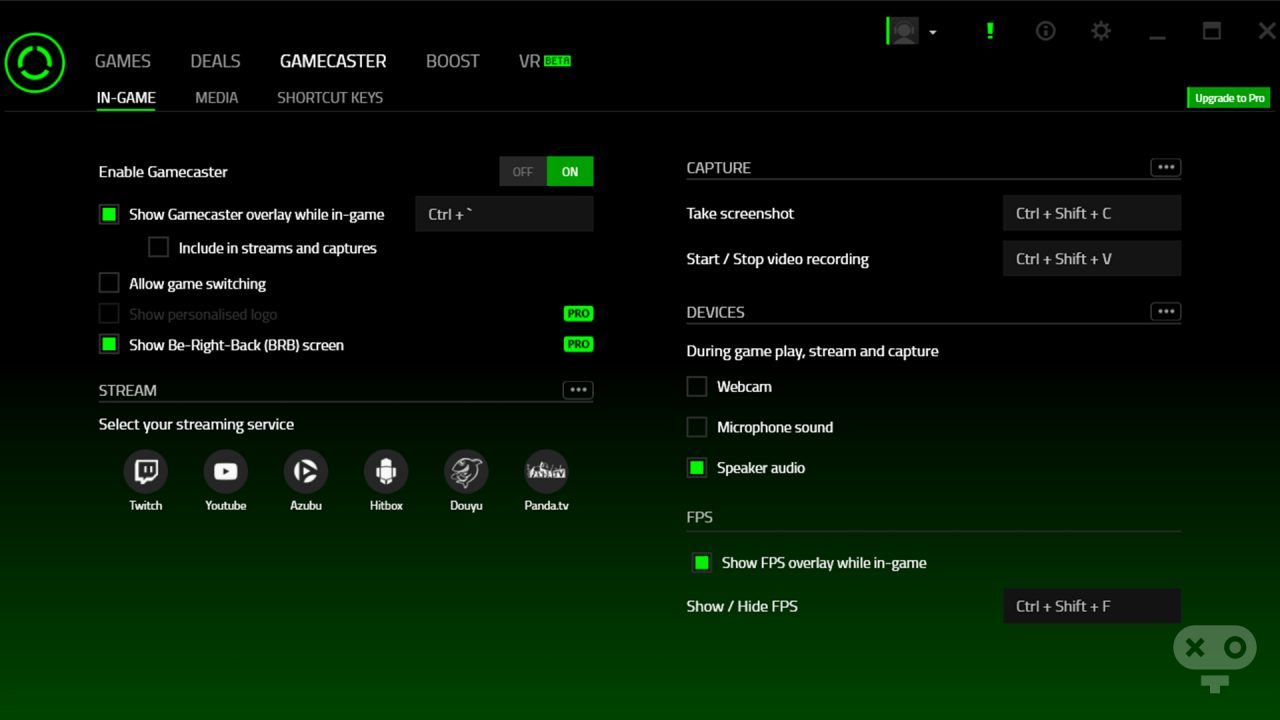Image resolution: width=1280 pixels, height=720 pixels.
Task: Select the GAMECASTER tab
Action: click(x=333, y=61)
